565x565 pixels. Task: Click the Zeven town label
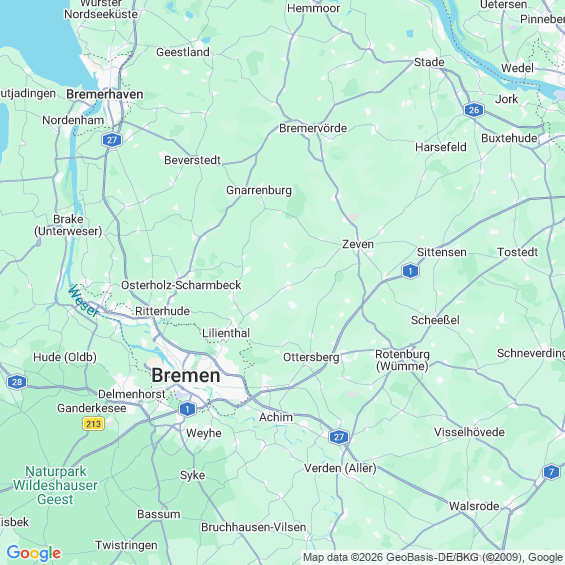coord(358,244)
